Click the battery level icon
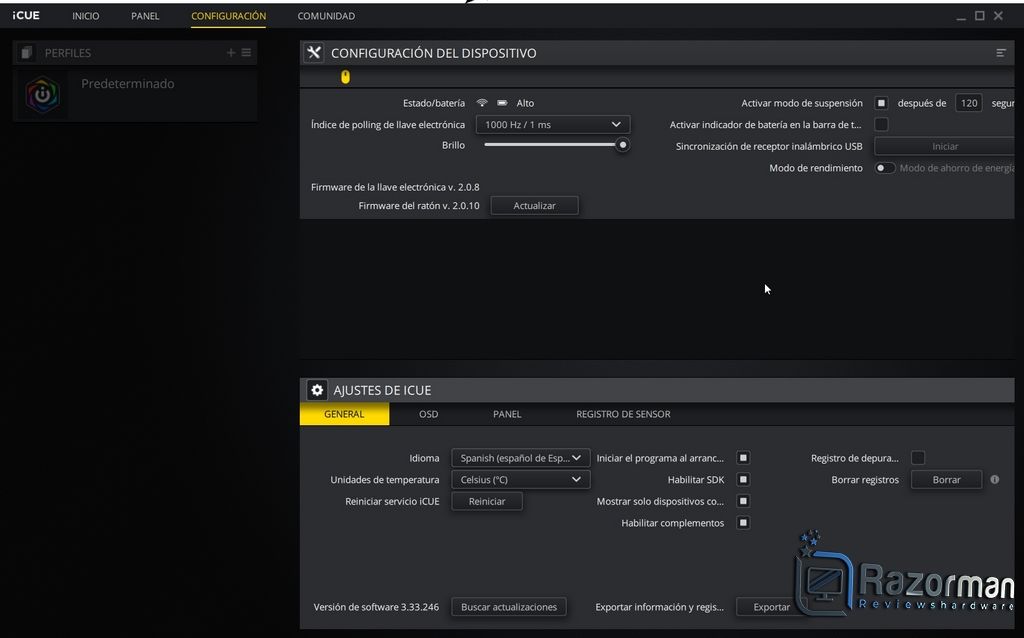Screen dimensions: 1024x638 (502, 103)
